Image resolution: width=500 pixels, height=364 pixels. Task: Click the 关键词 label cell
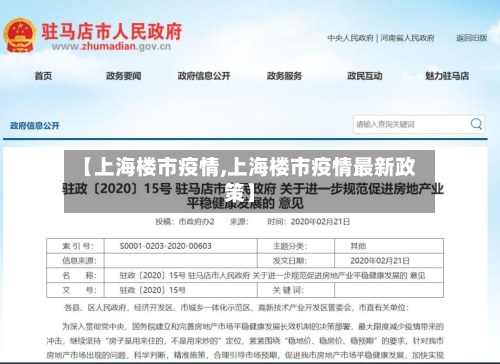coord(296,290)
